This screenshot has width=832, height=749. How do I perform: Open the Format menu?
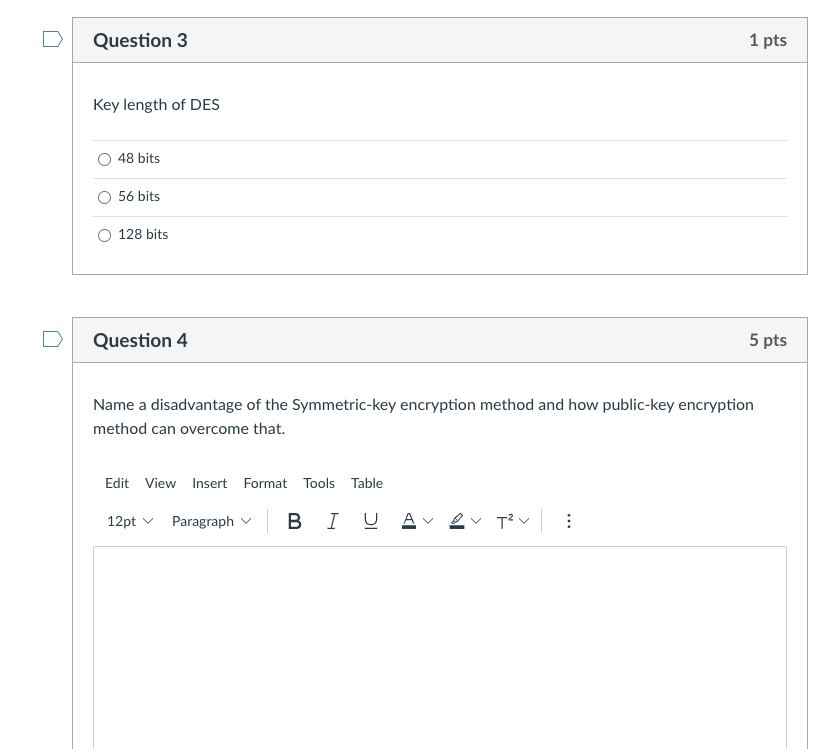coord(265,483)
